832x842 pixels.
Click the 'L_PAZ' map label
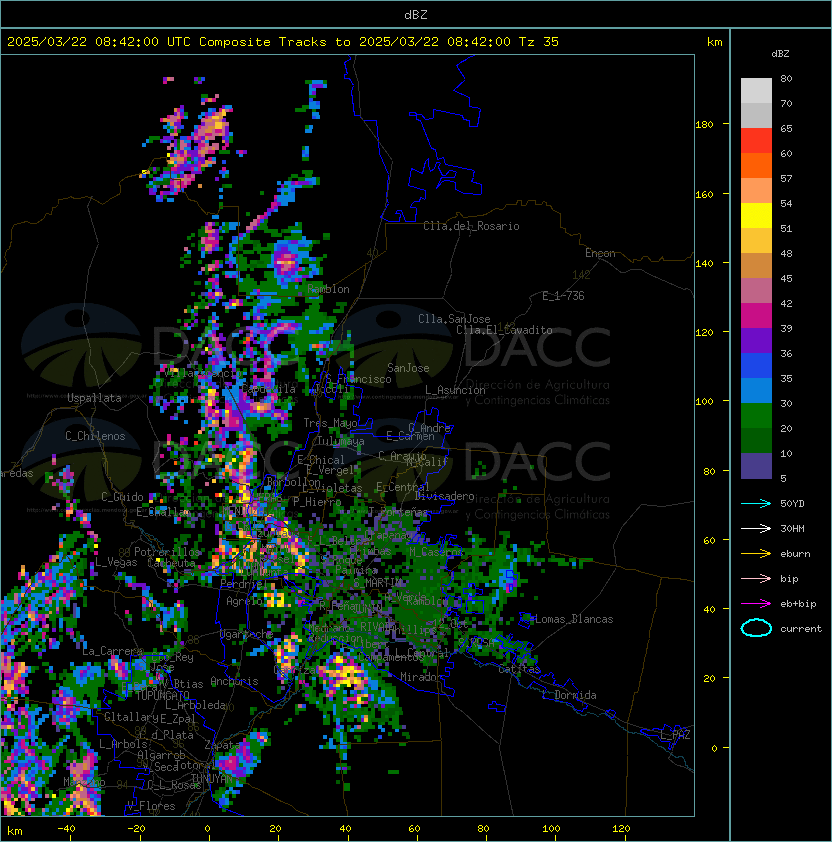coord(675,735)
